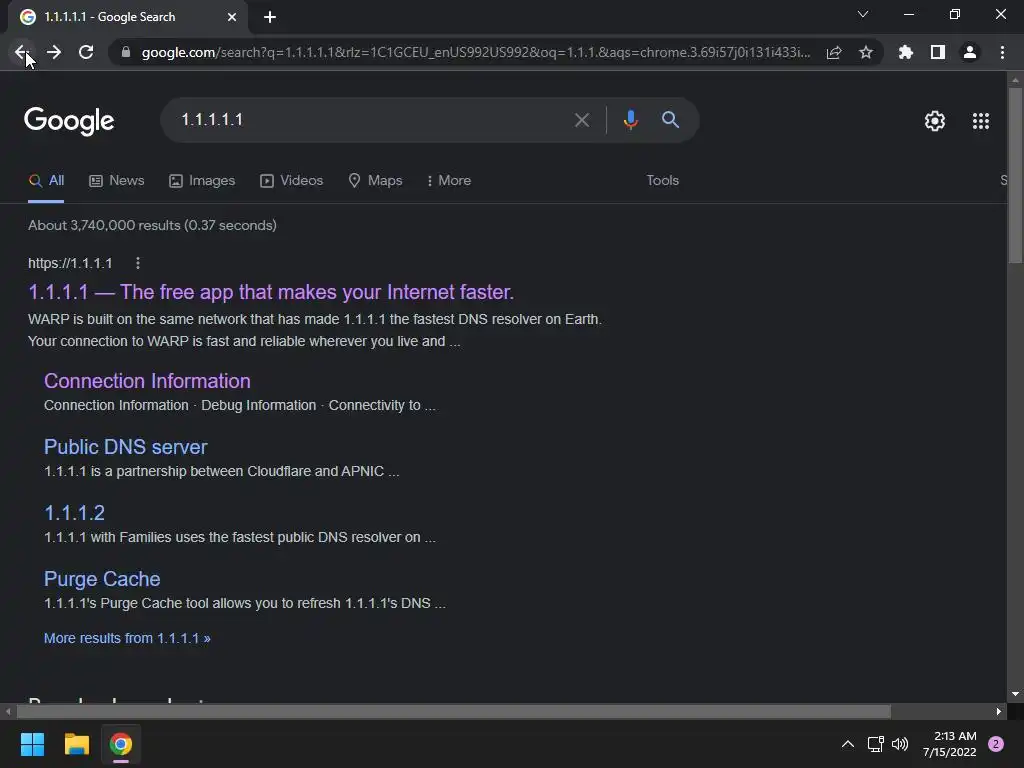View site info via padlock icon

(126, 52)
